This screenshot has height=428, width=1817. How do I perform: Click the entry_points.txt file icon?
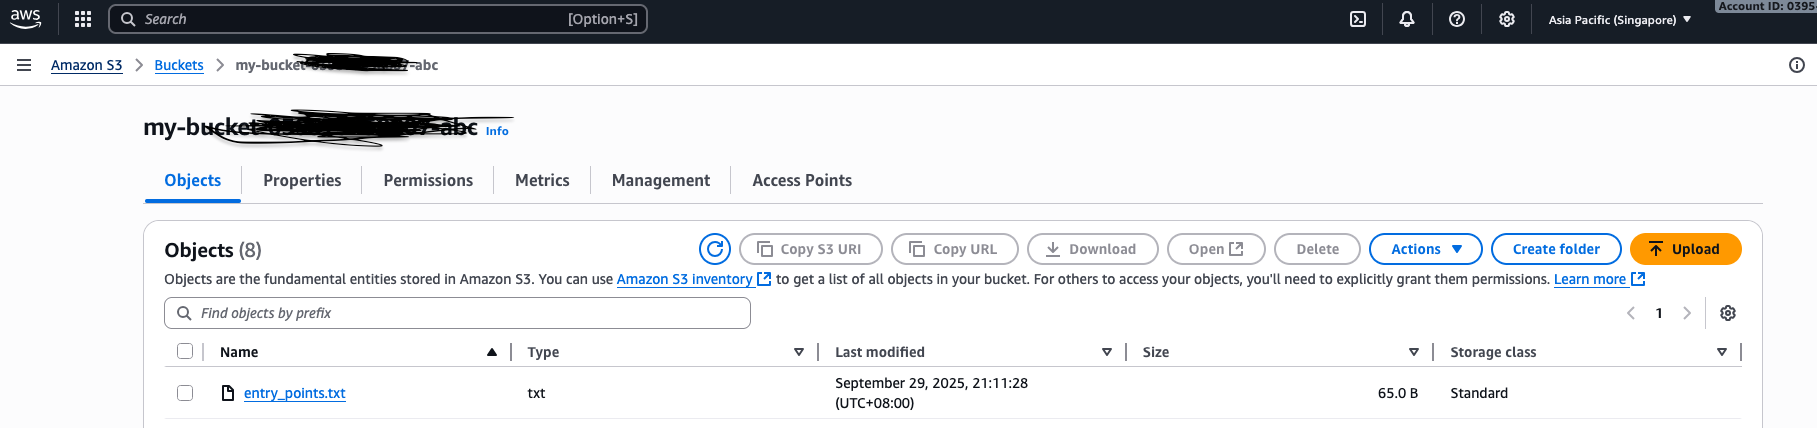click(228, 393)
